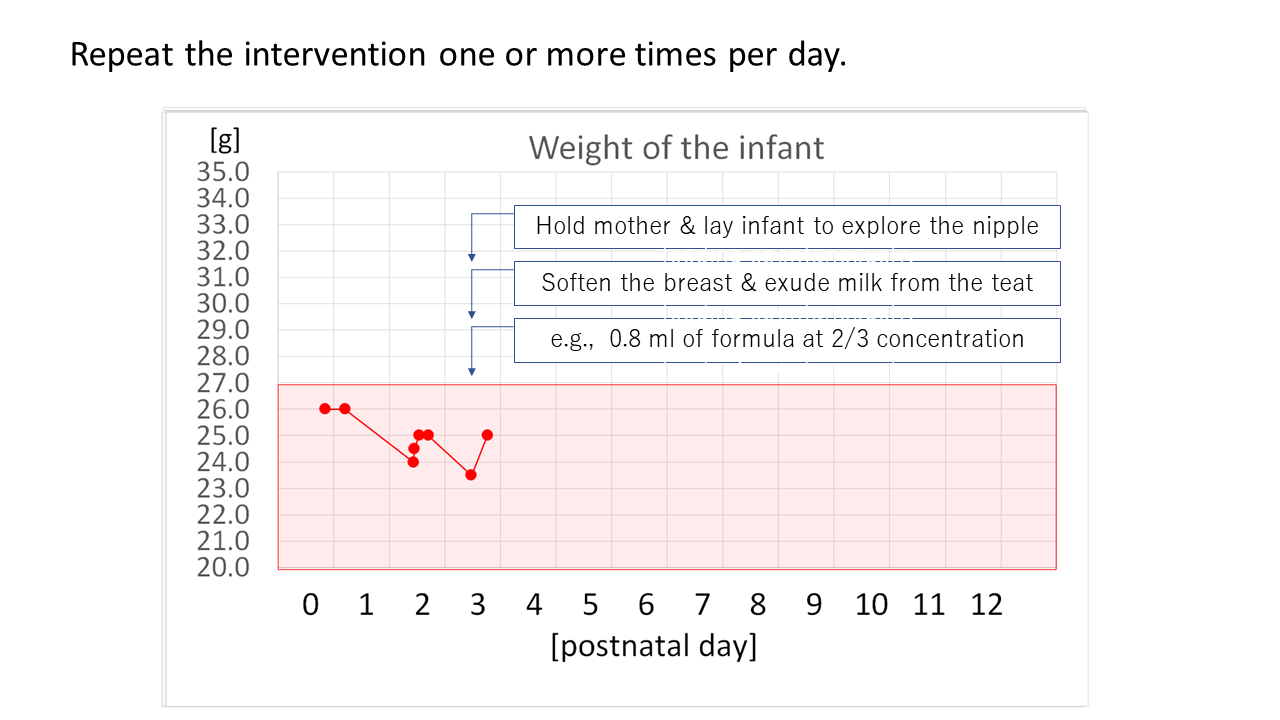1280x720 pixels.
Task: Select the '[postnatal day]' axis title
Action: [654, 645]
